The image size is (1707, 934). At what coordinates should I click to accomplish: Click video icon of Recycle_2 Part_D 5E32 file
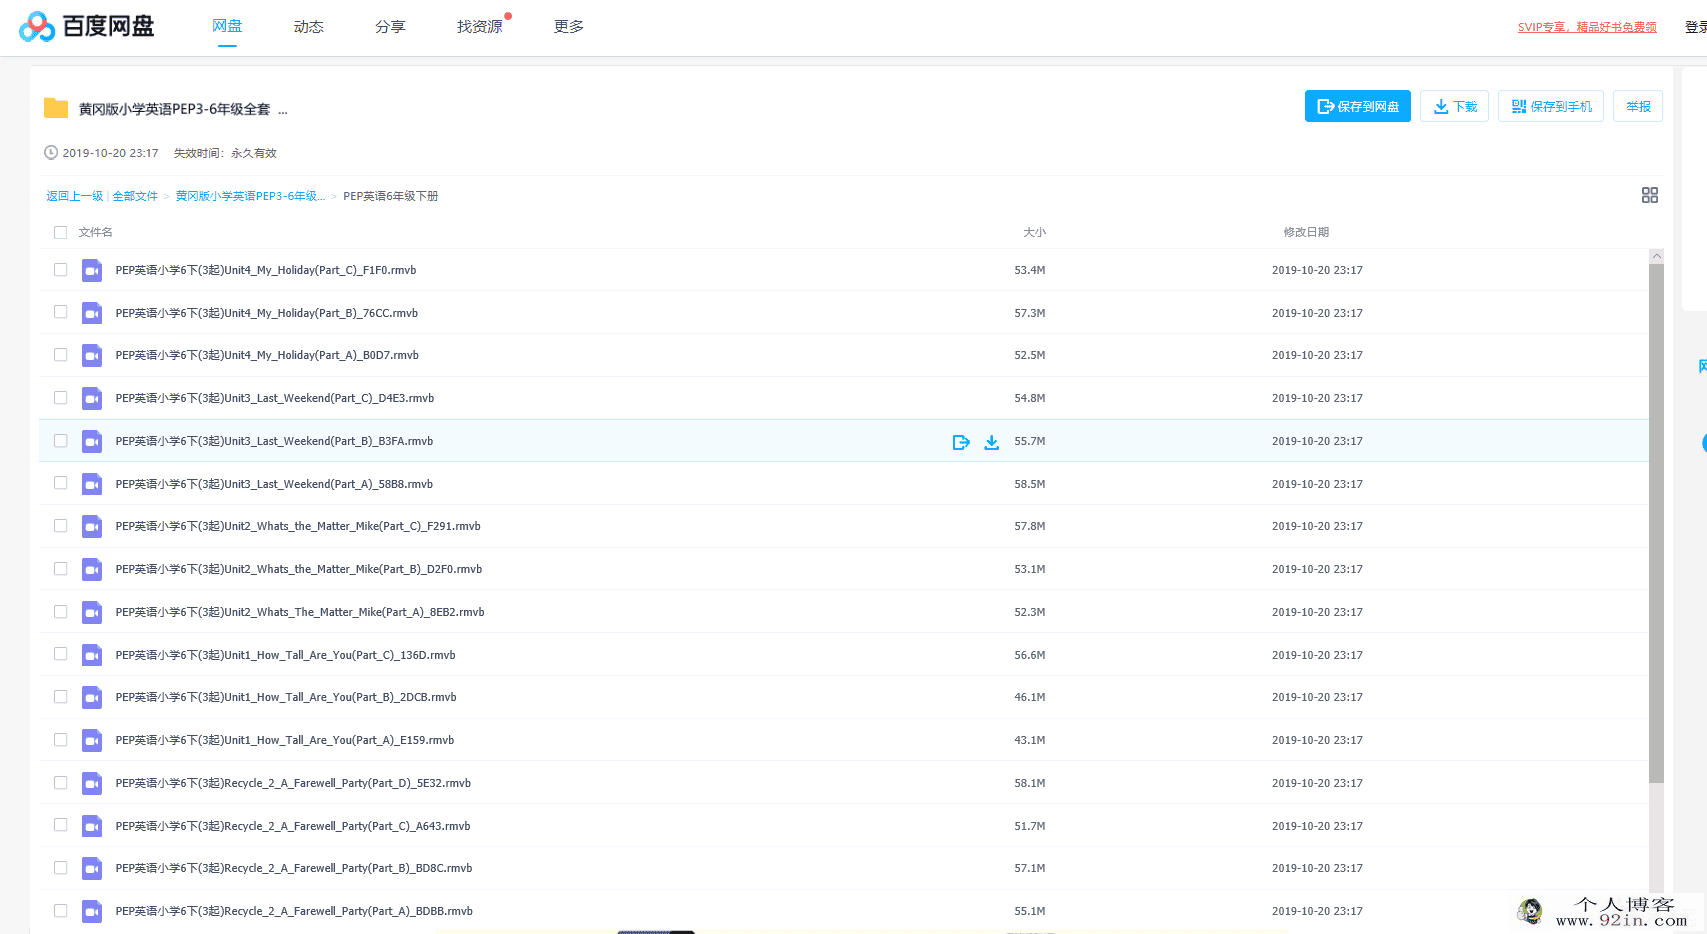click(92, 783)
